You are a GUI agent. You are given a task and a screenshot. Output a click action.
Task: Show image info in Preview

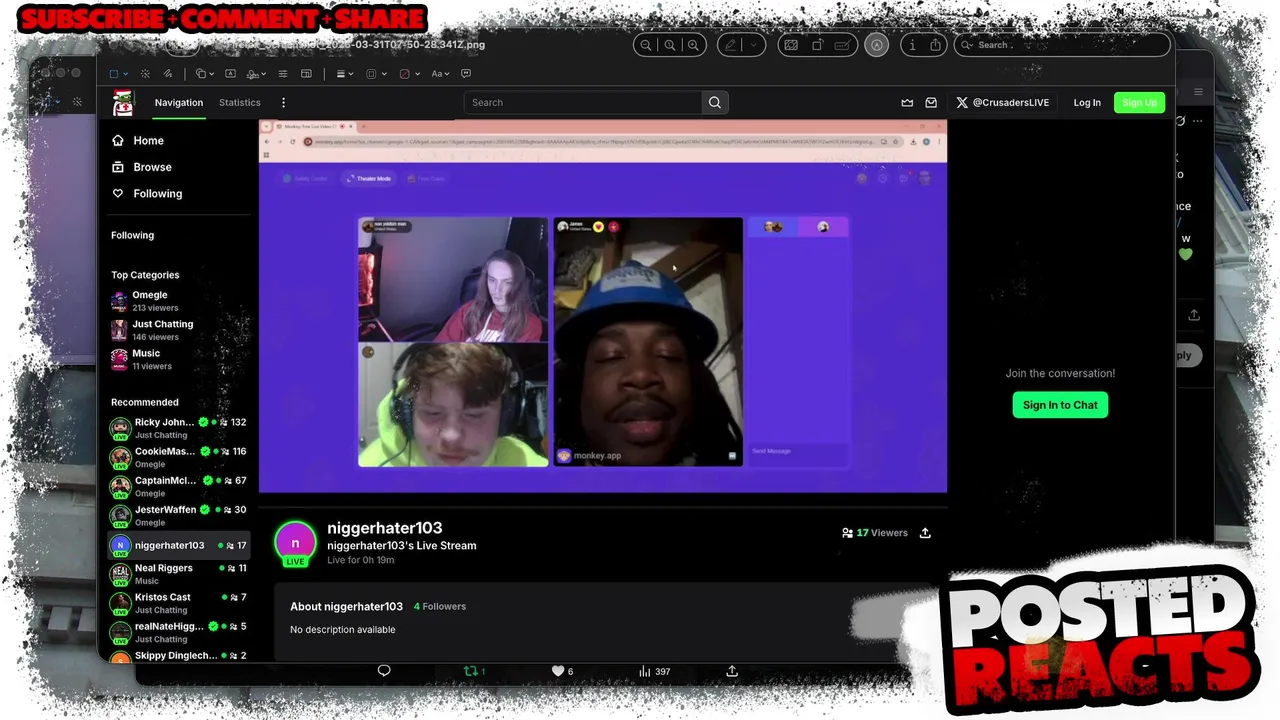click(911, 45)
